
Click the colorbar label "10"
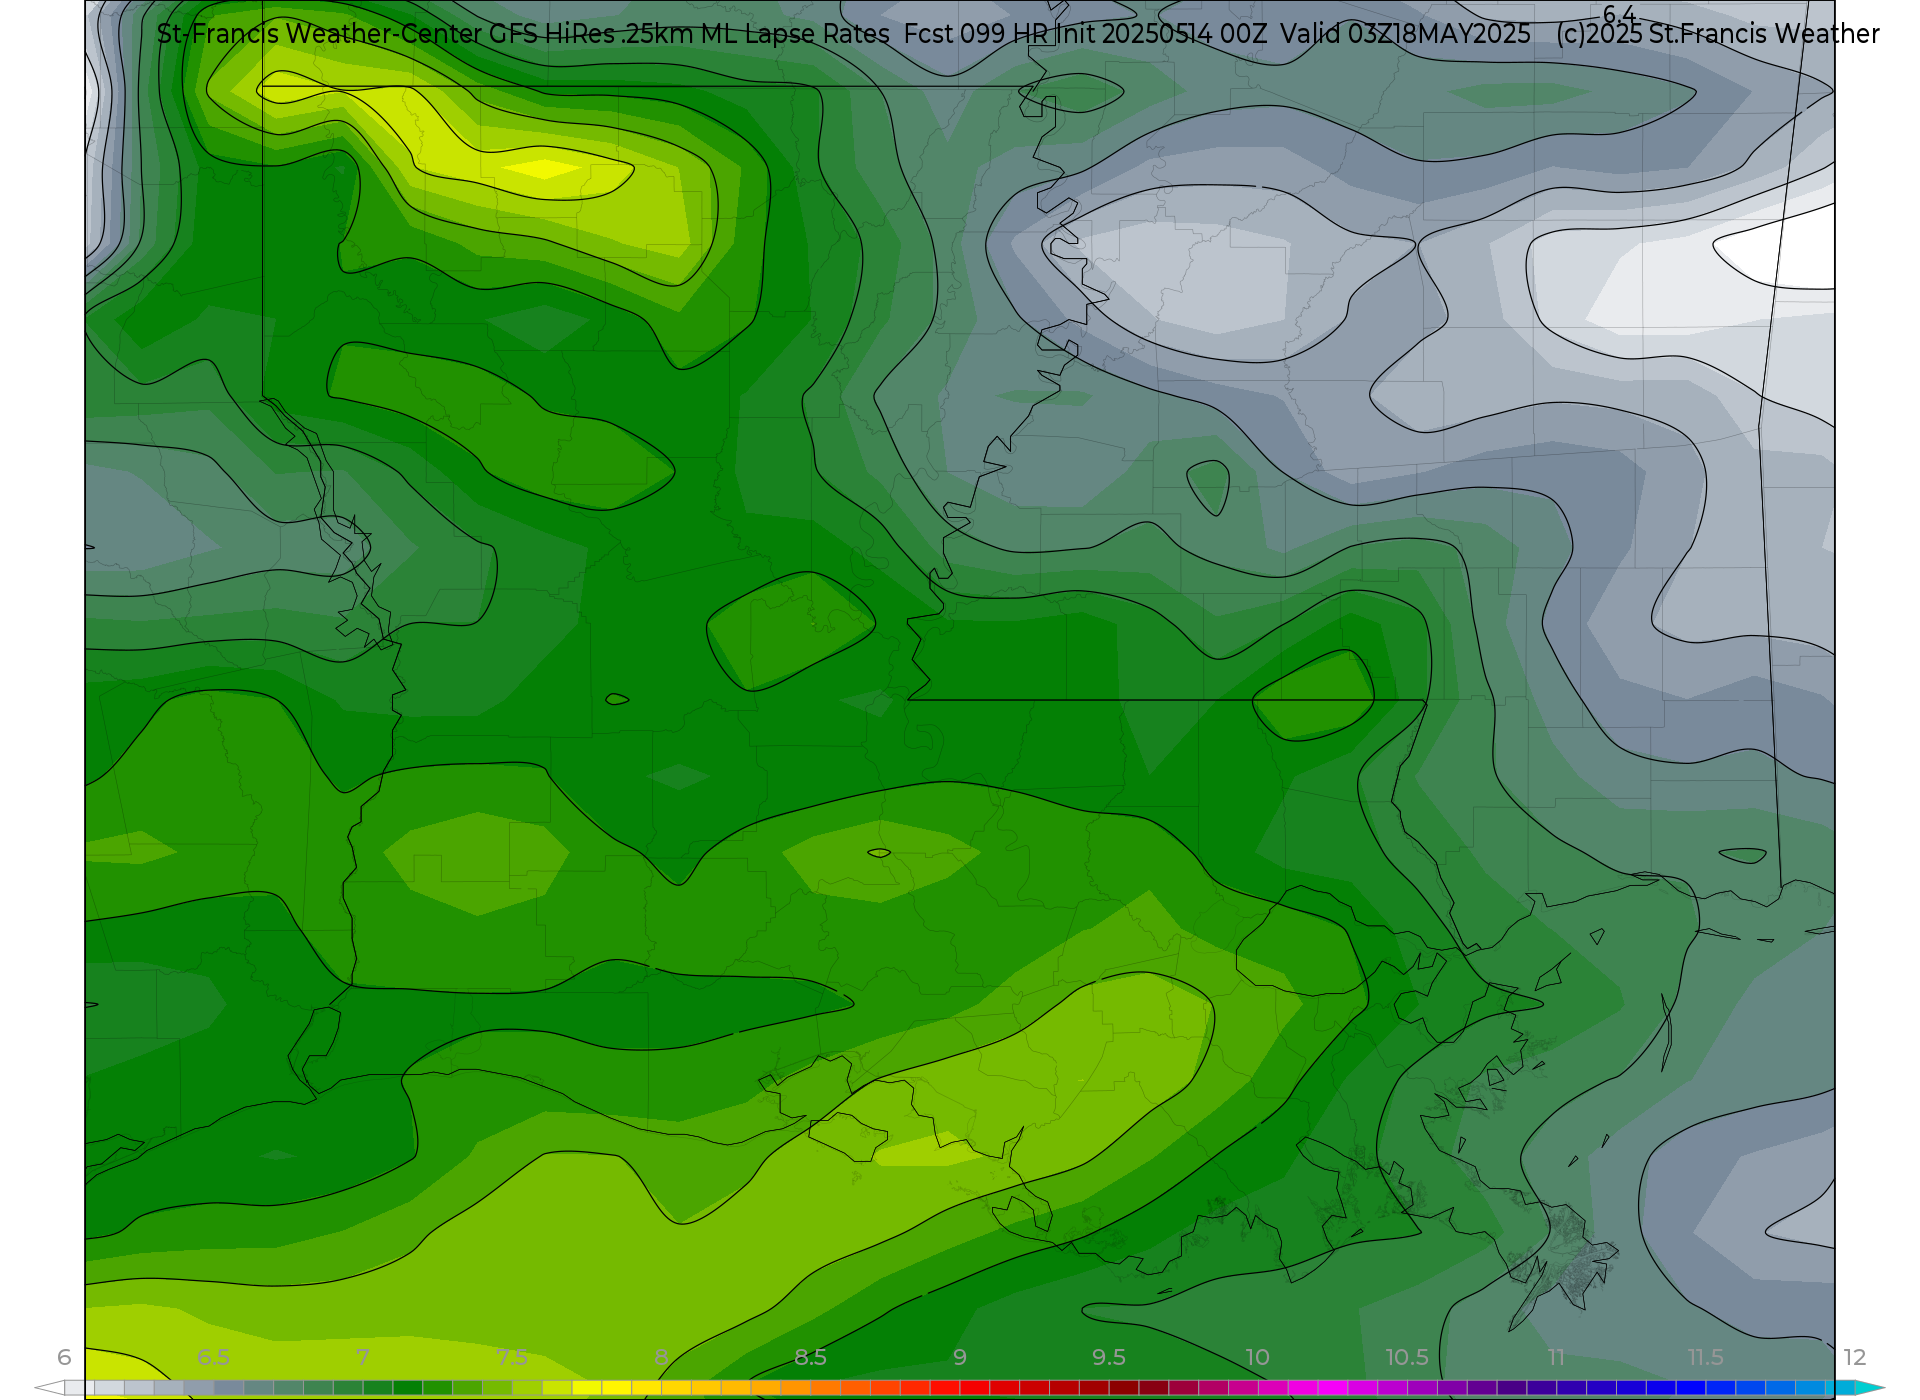[x=1258, y=1357]
